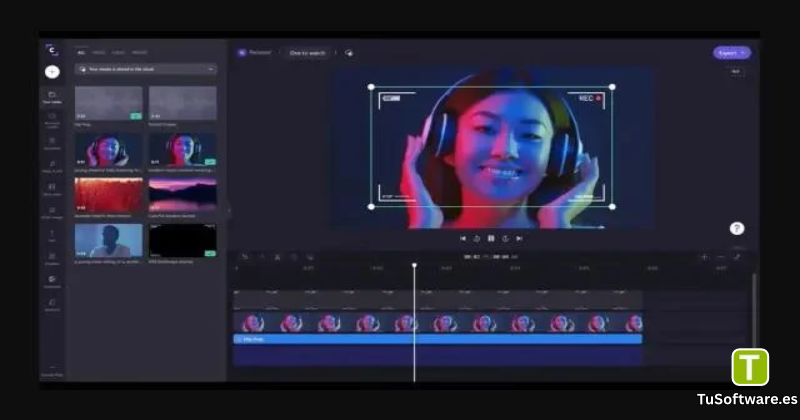This screenshot has width=800, height=420.
Task: Click the cloud sync status icon
Action: [x=349, y=53]
